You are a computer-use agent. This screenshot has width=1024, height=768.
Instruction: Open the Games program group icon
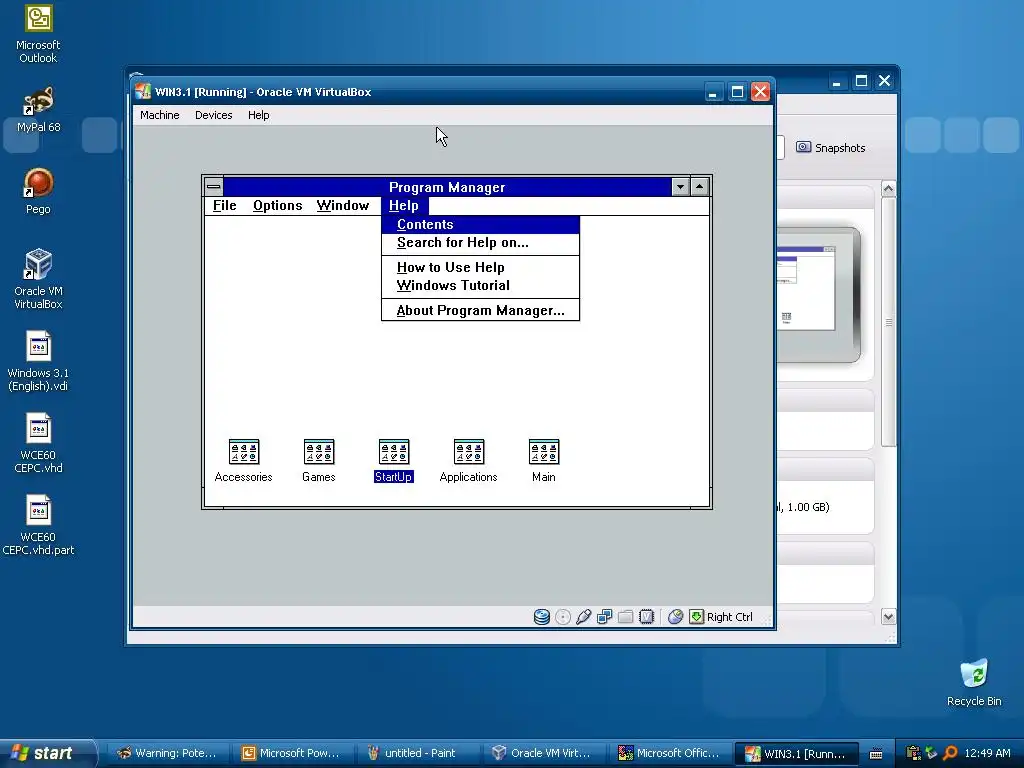tap(319, 452)
